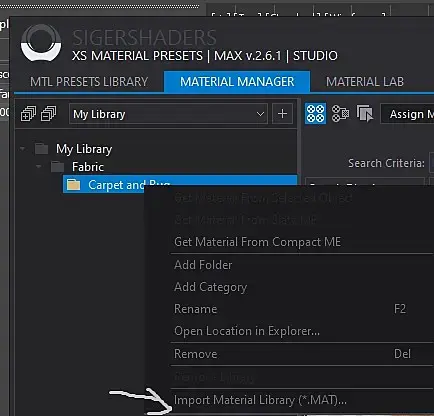Select the Carpet and Rug folder icon
The image size is (434, 416).
[73, 184]
